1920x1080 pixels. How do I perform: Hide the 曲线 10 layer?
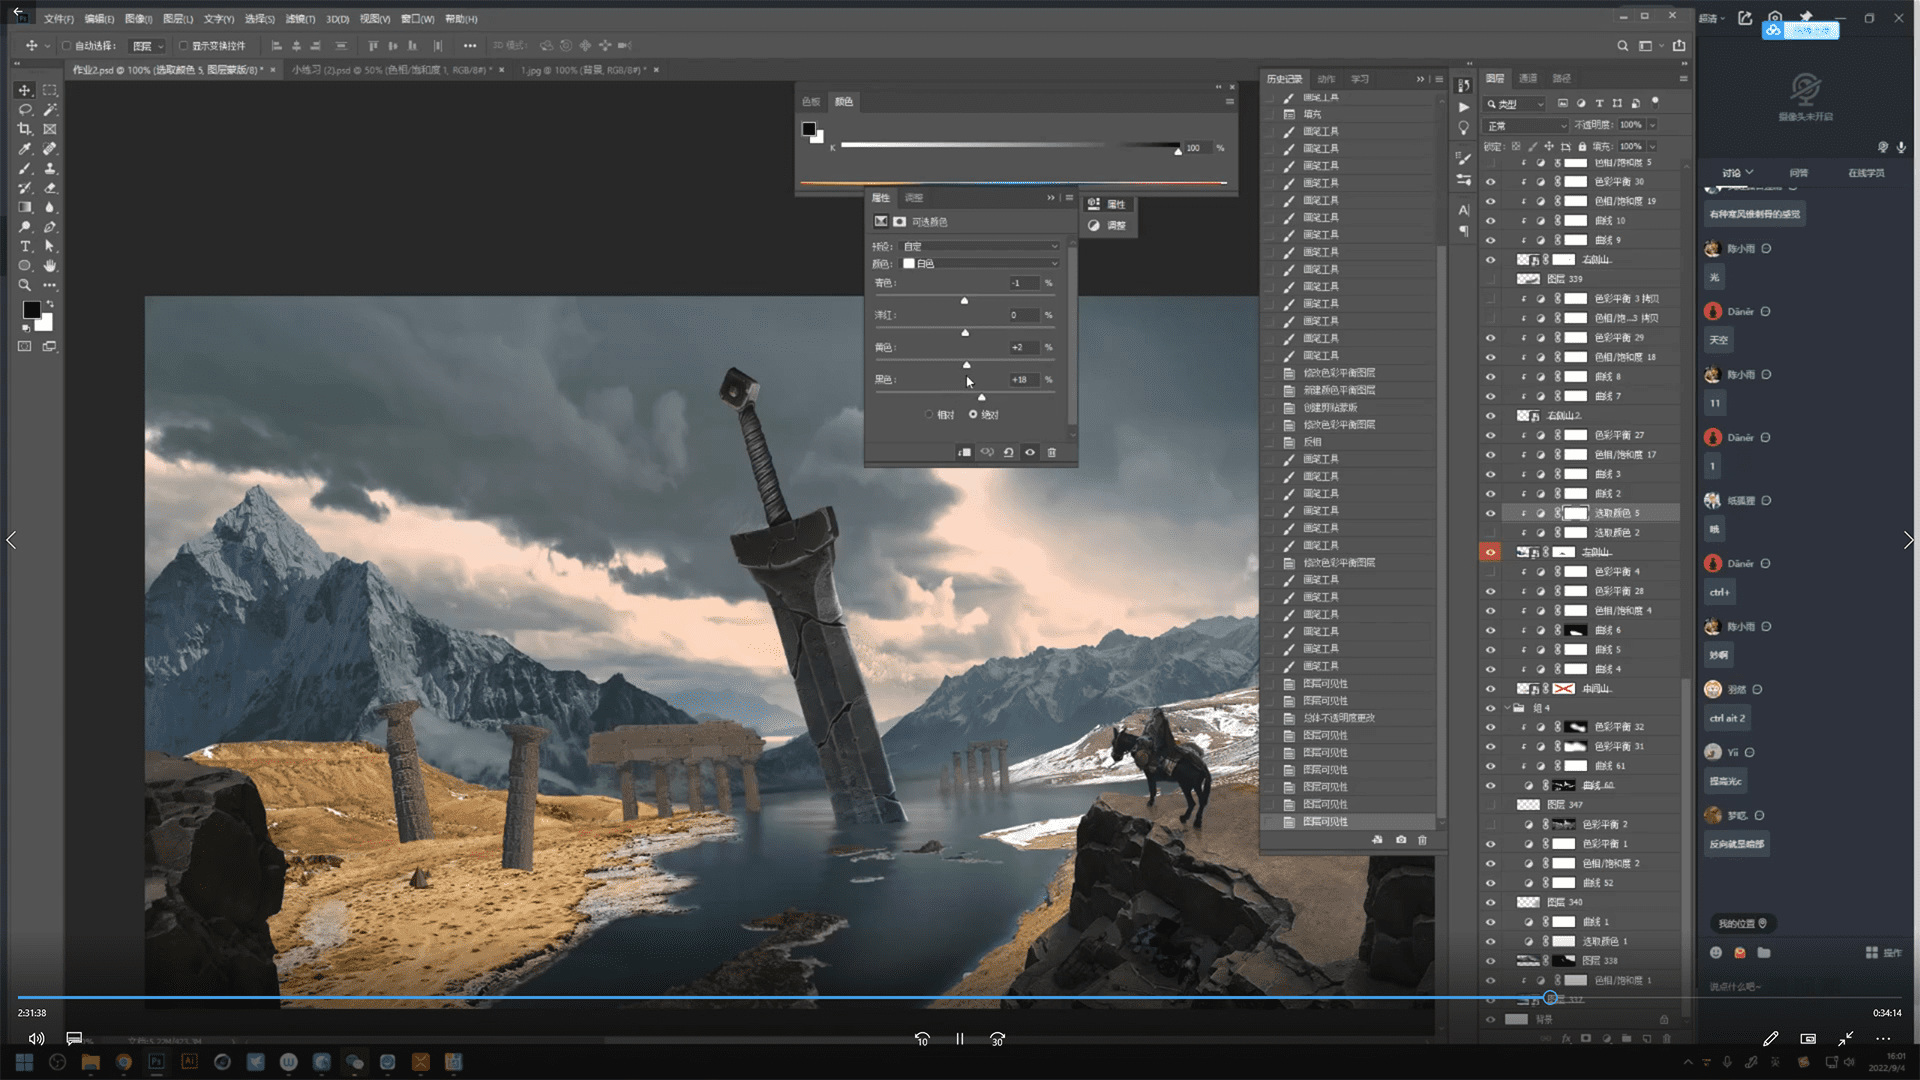tap(1490, 221)
